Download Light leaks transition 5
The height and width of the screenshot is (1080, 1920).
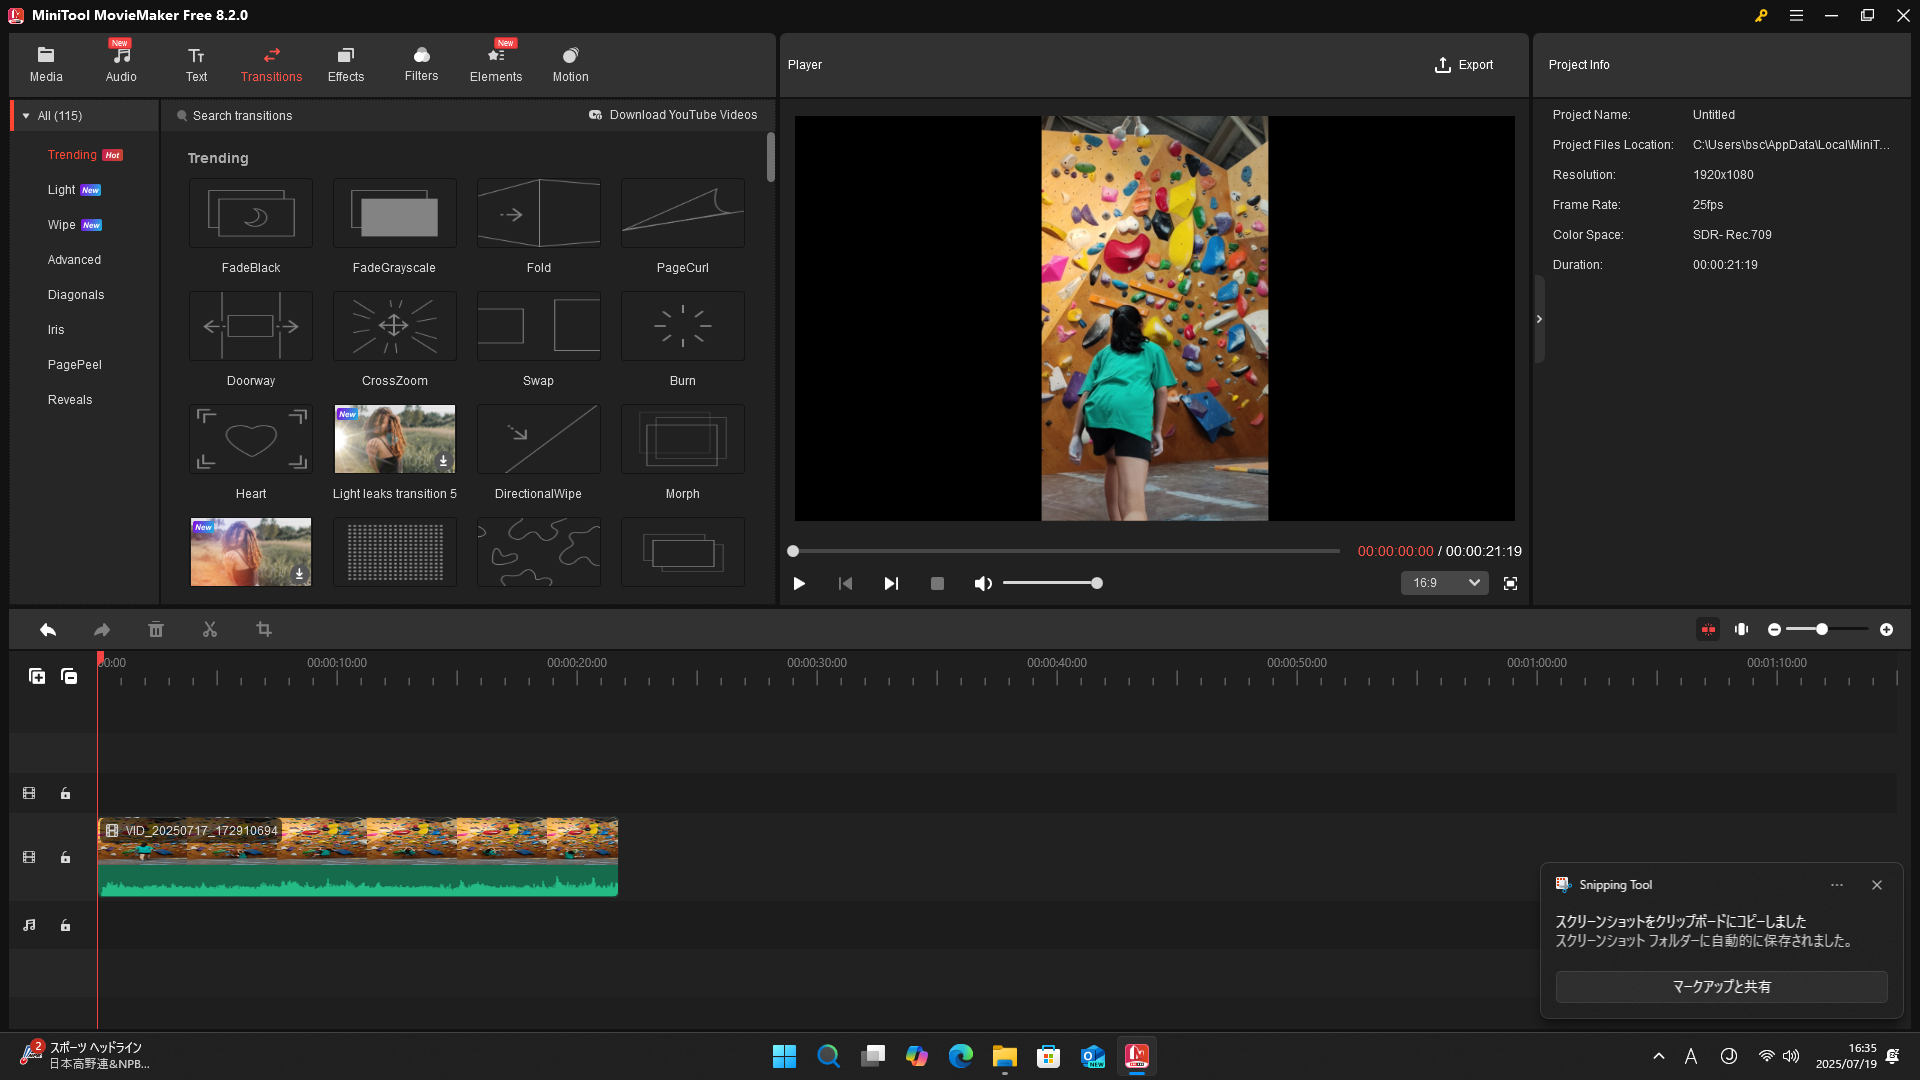tap(443, 461)
